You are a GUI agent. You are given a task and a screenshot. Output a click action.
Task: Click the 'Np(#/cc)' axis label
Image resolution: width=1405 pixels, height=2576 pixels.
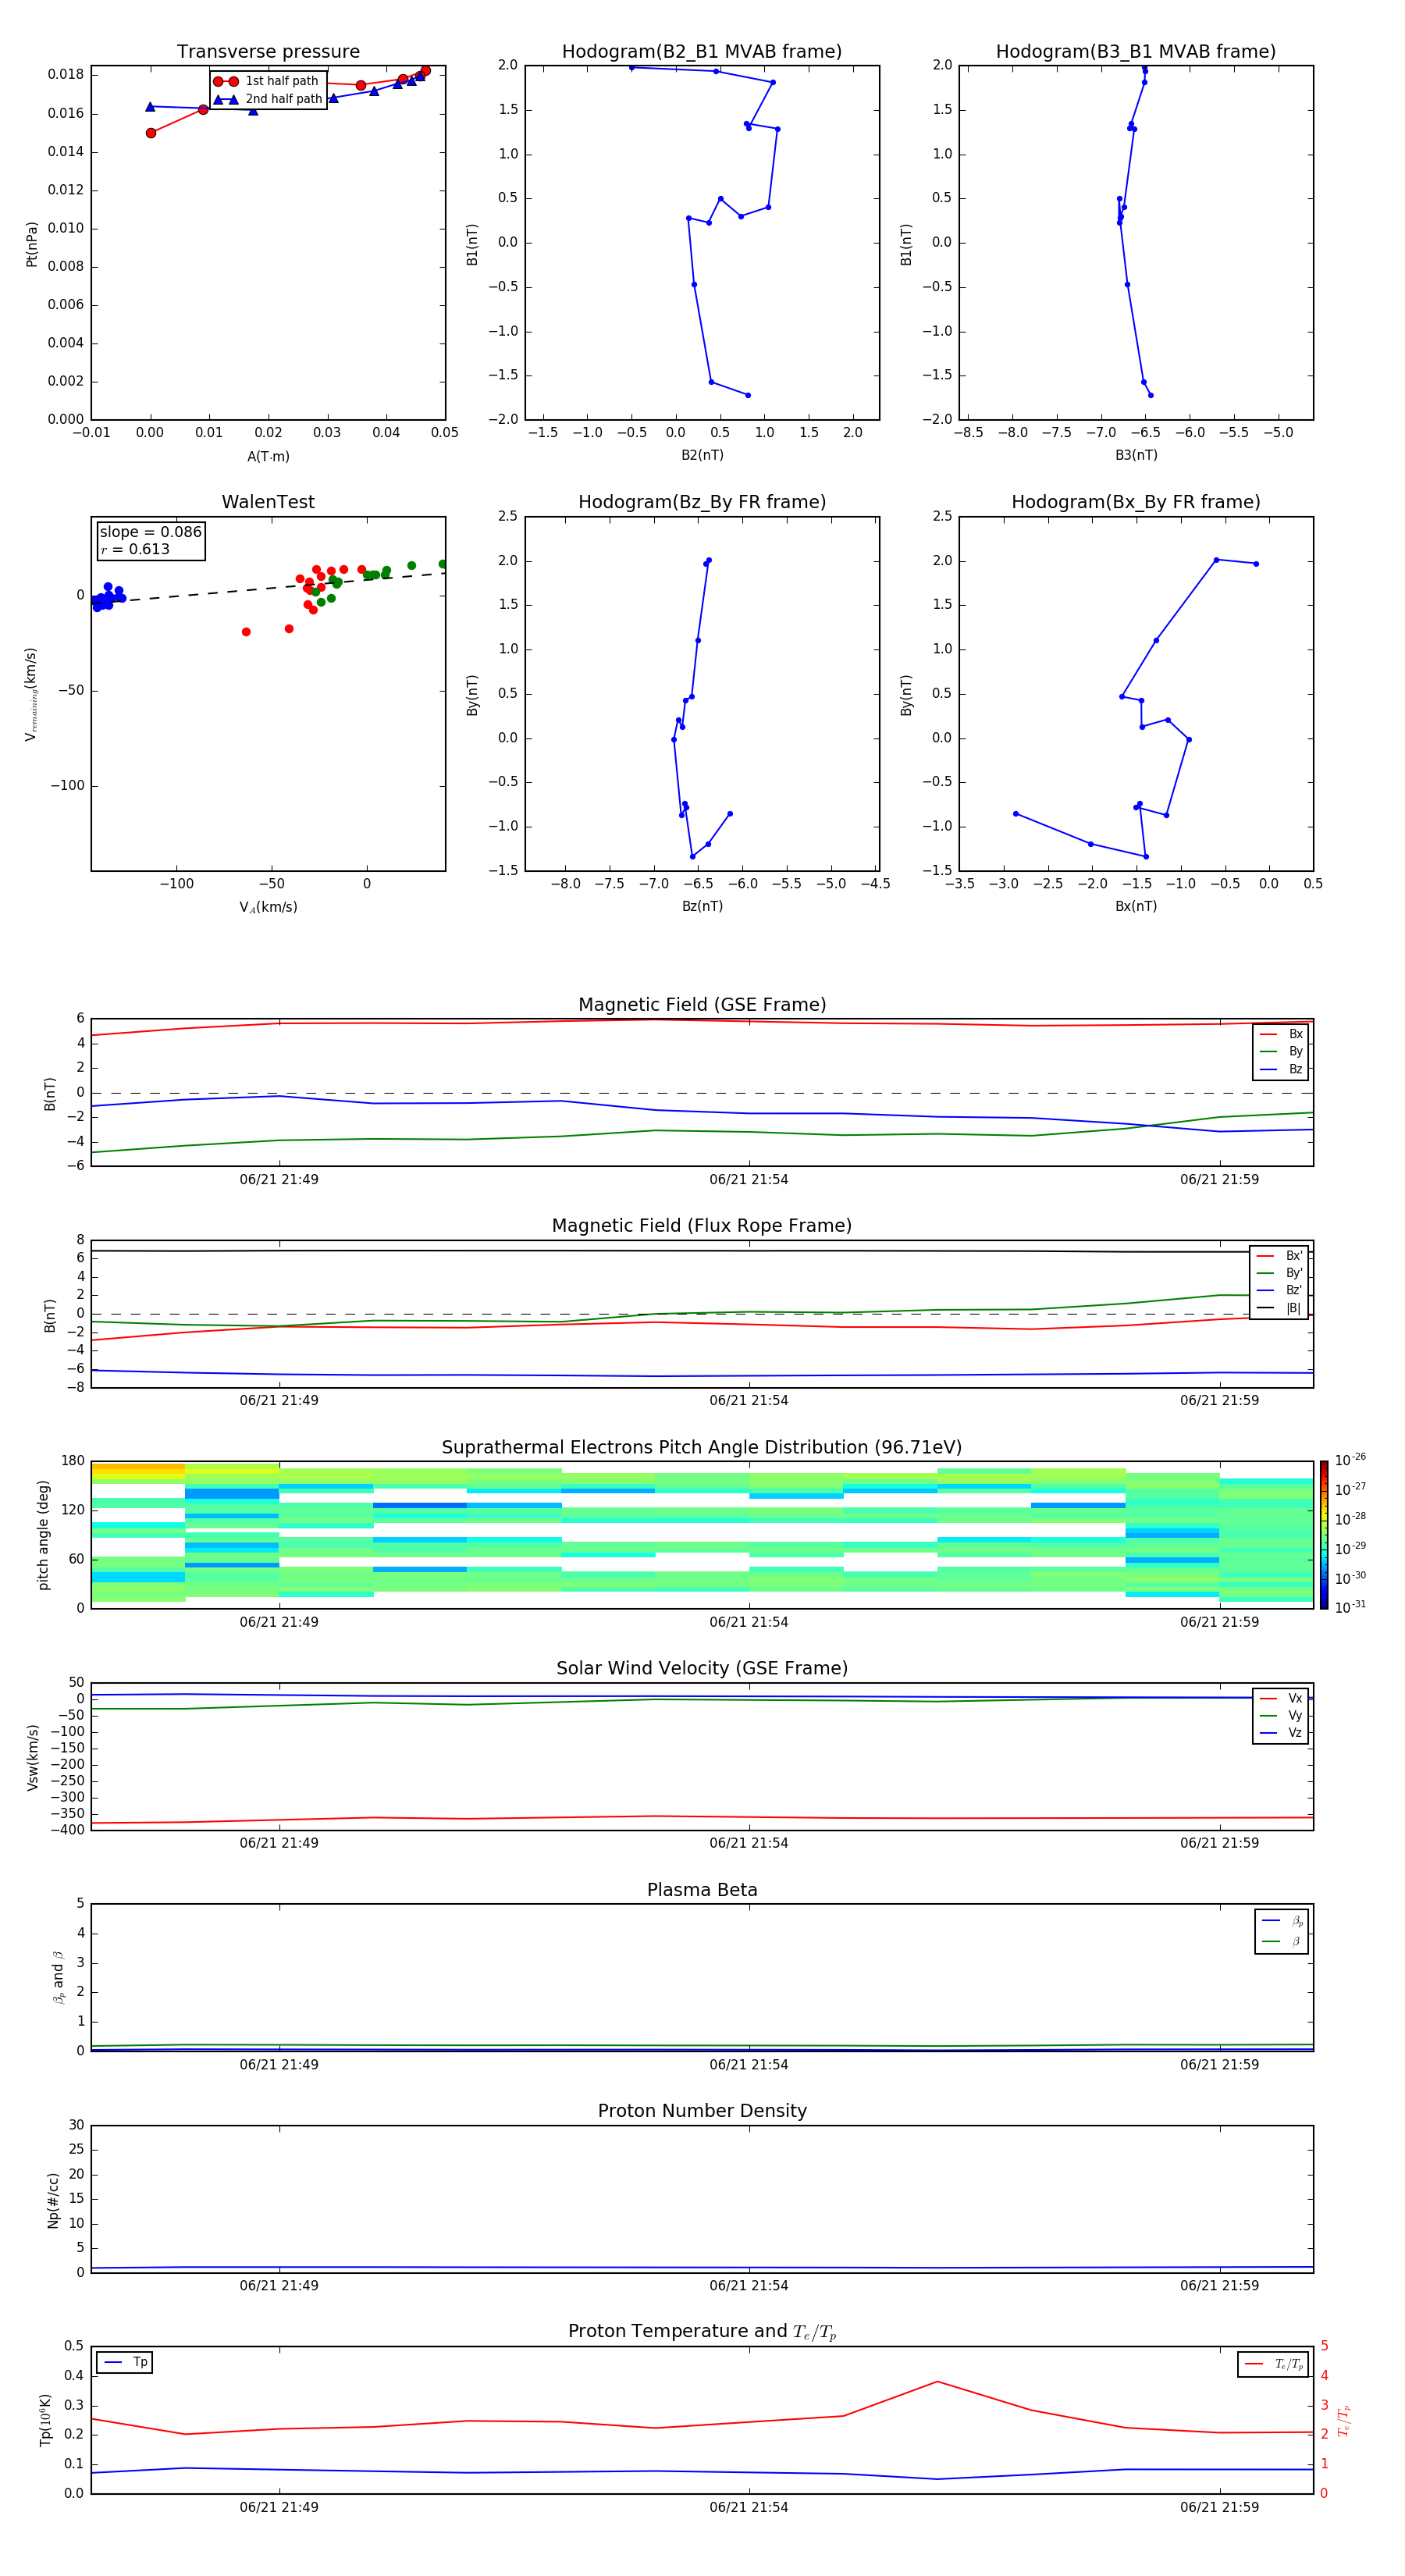(53, 2200)
